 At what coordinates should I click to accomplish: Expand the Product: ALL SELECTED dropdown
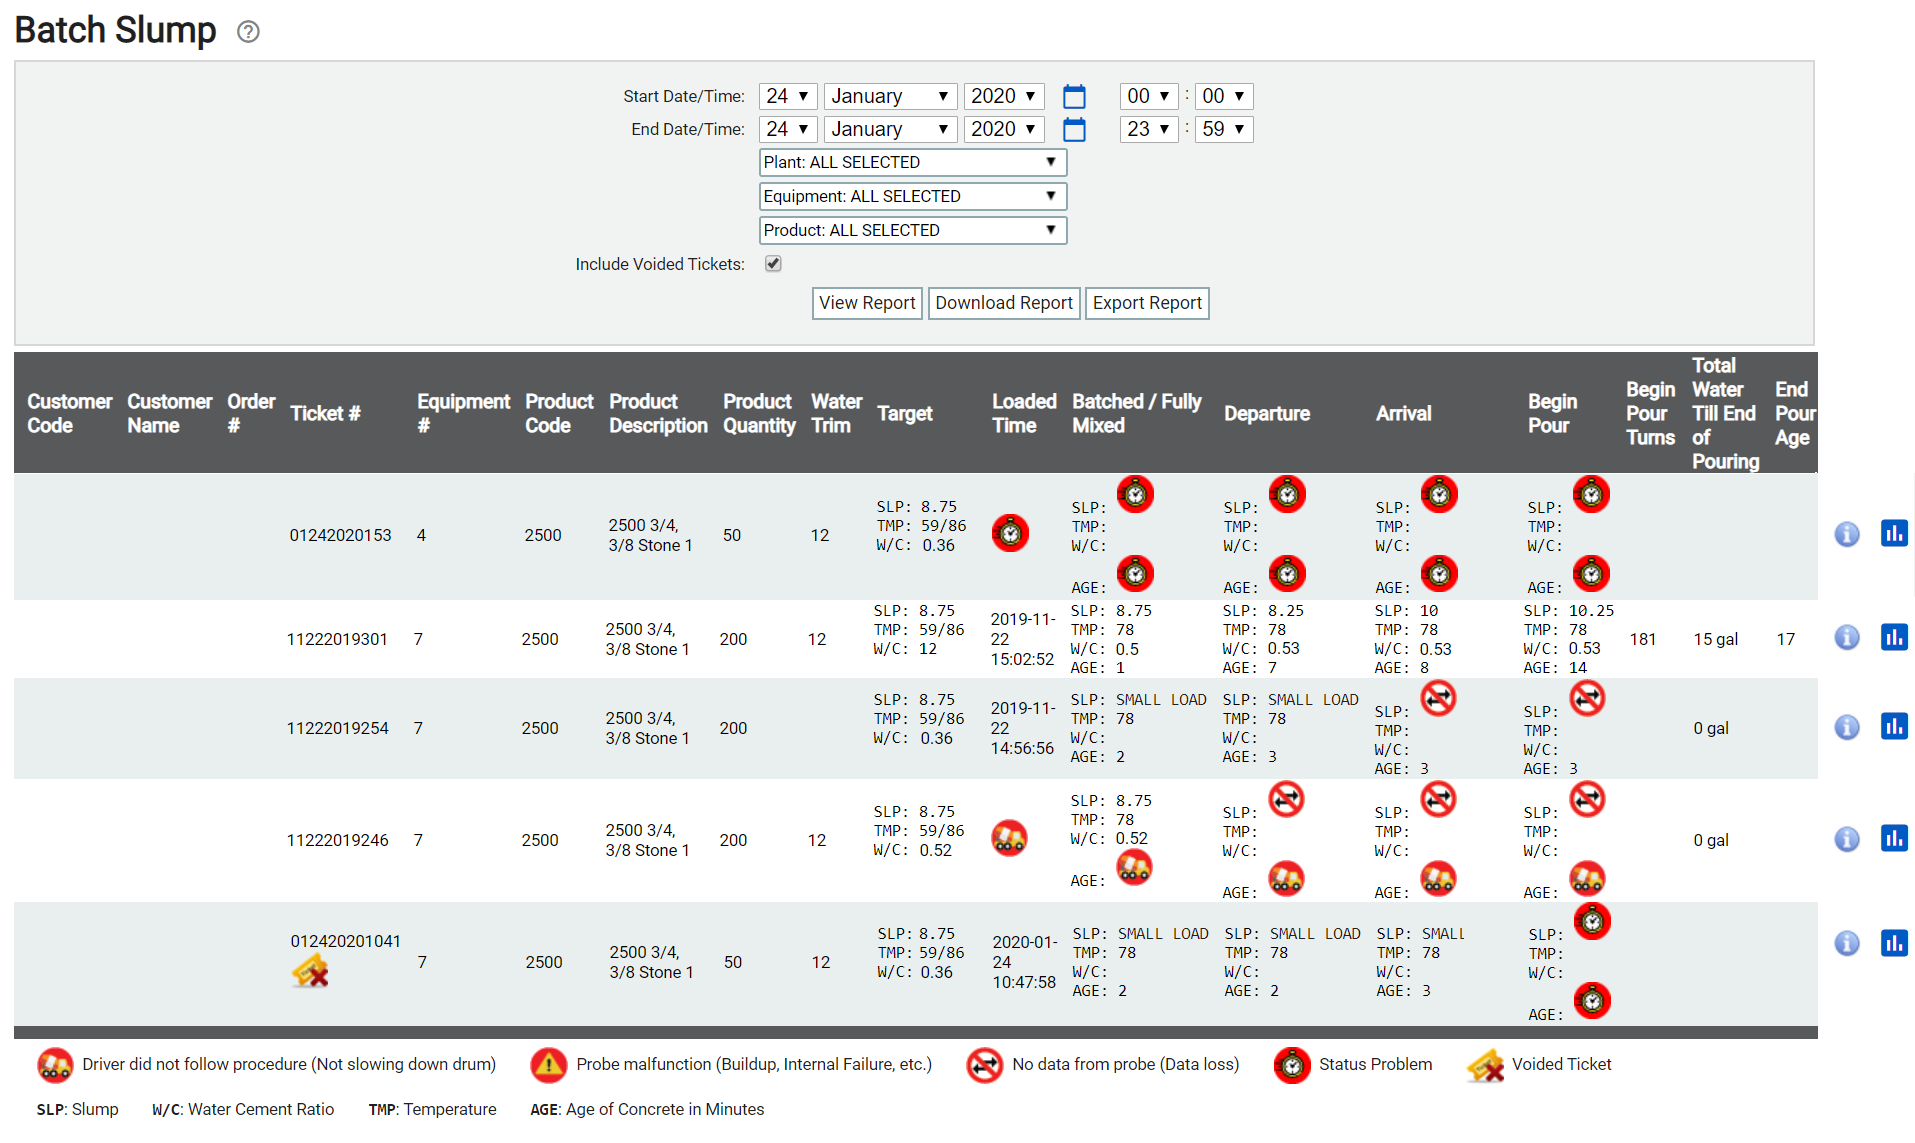pyautogui.click(x=912, y=230)
